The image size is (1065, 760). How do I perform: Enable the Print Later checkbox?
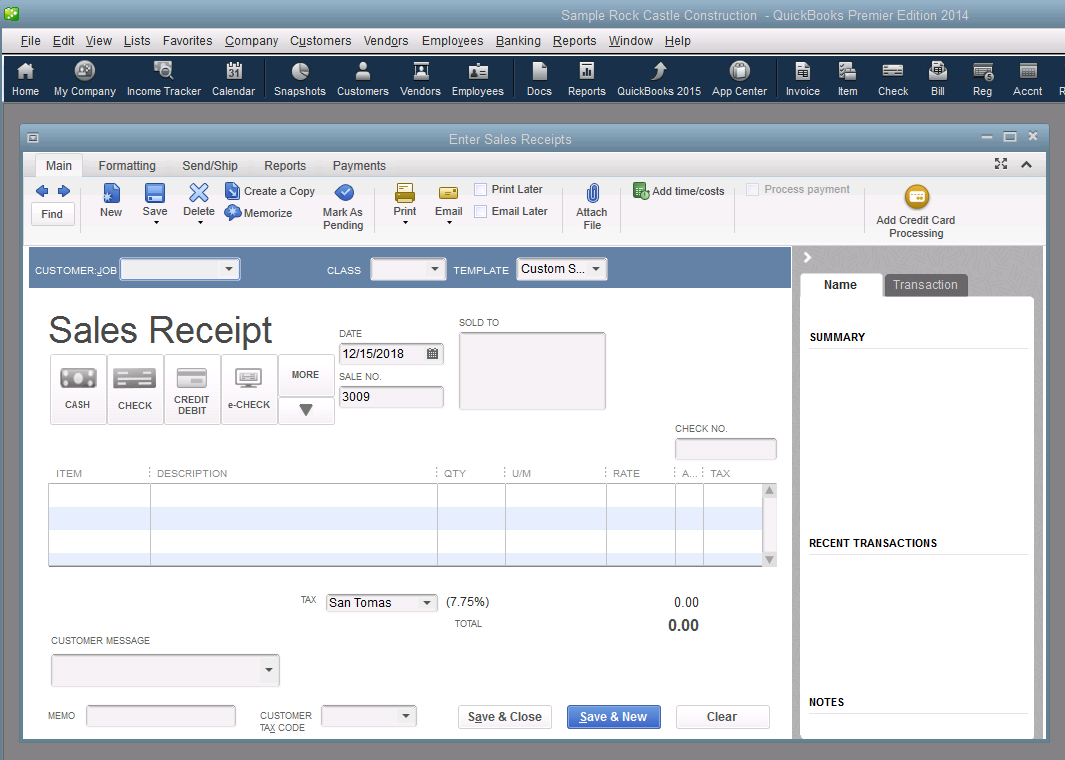pos(480,189)
